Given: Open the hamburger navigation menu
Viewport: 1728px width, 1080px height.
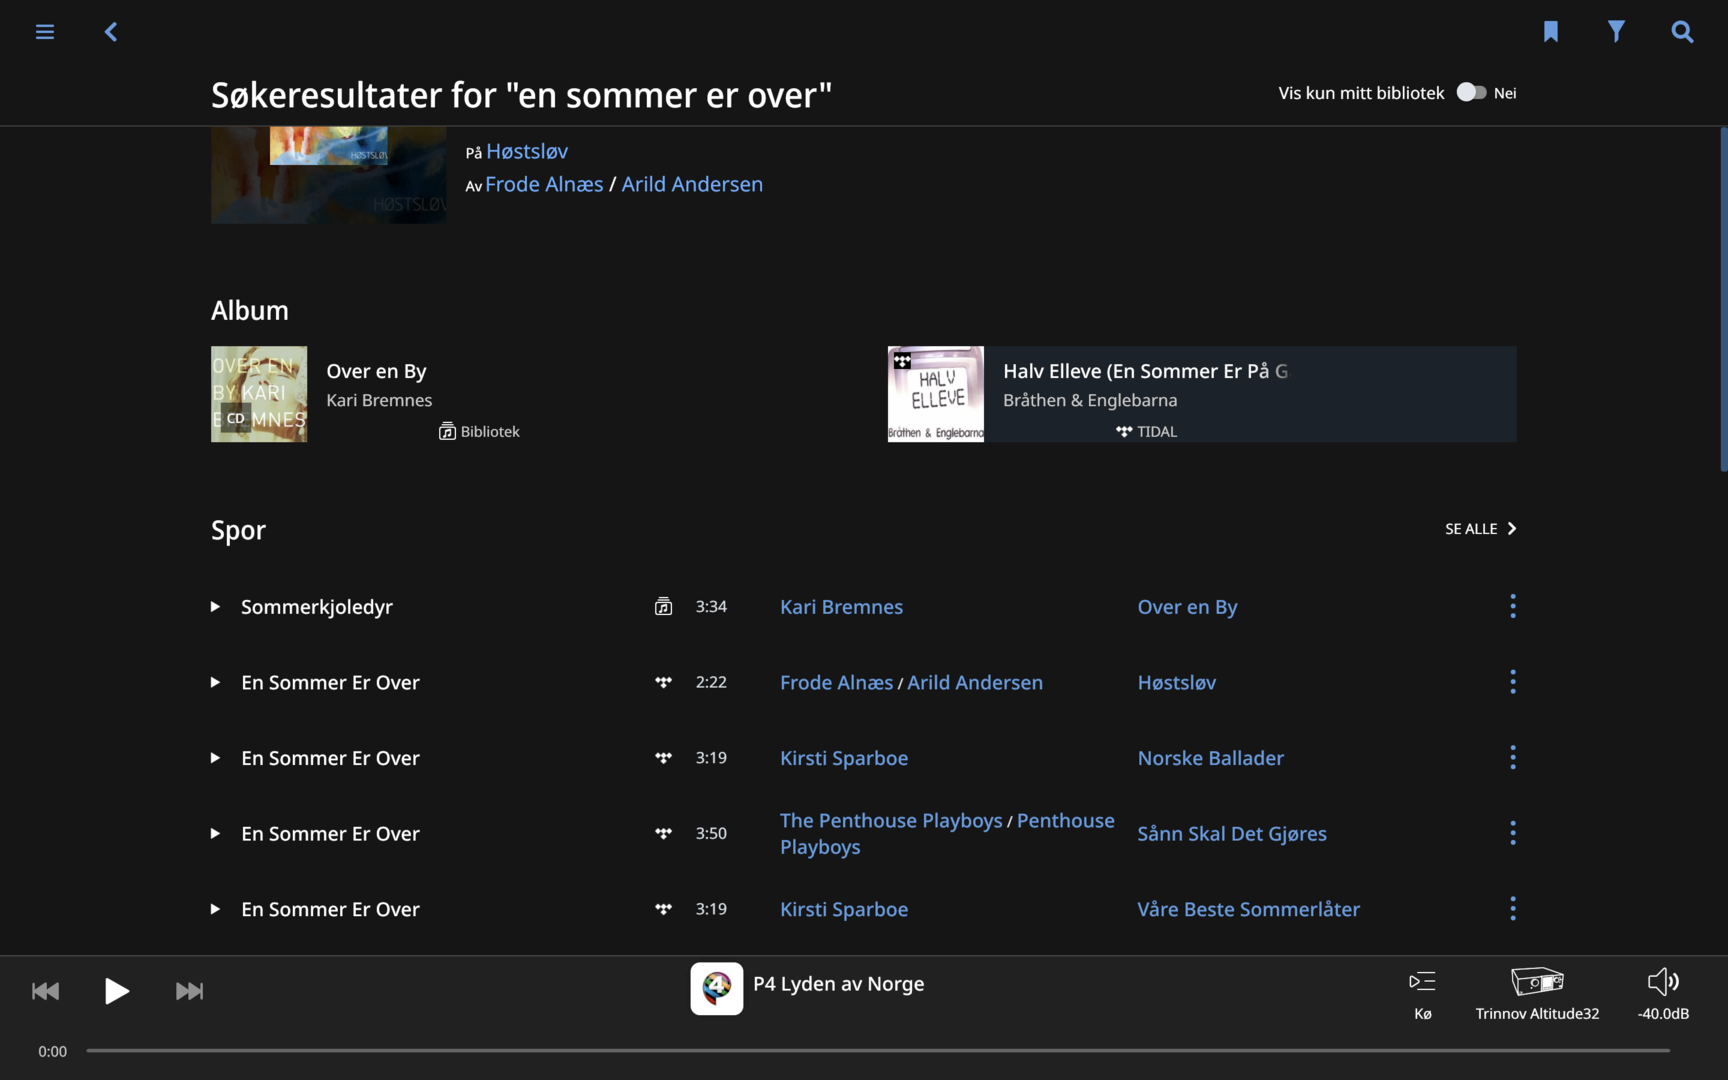Looking at the screenshot, I should pyautogui.click(x=45, y=32).
